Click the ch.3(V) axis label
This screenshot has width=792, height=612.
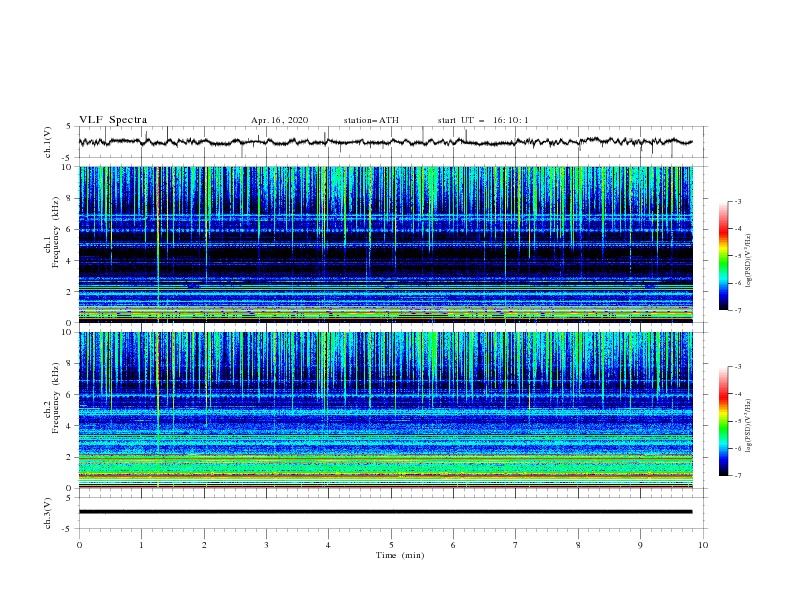click(48, 513)
